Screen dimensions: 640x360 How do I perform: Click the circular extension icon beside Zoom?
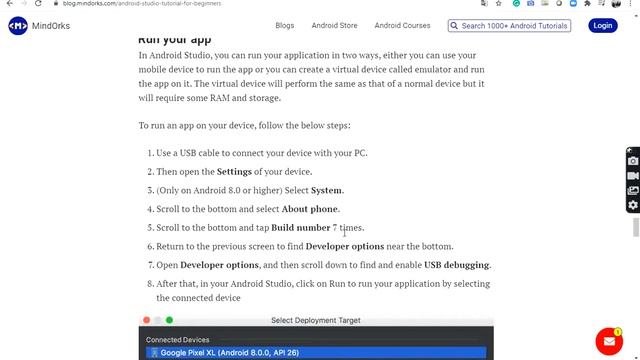(x=559, y=3)
